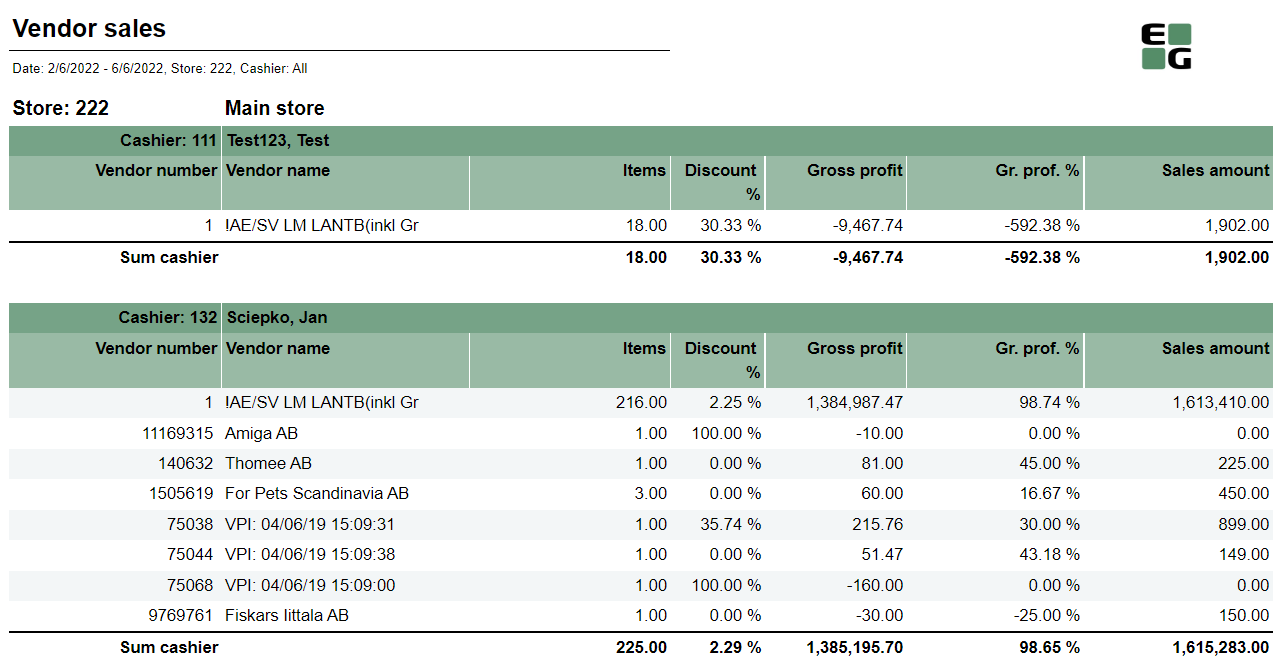Screen dimensions: 1280x672
Task: Click the Main store label
Action: click(274, 108)
